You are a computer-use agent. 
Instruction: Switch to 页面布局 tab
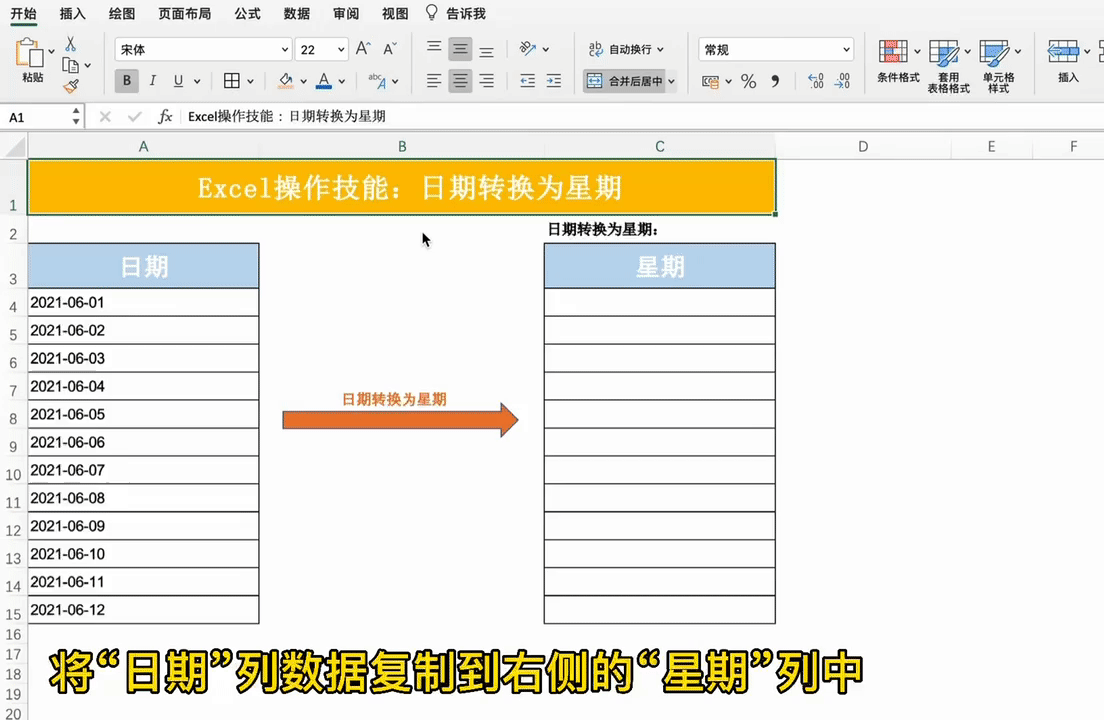[x=184, y=13]
